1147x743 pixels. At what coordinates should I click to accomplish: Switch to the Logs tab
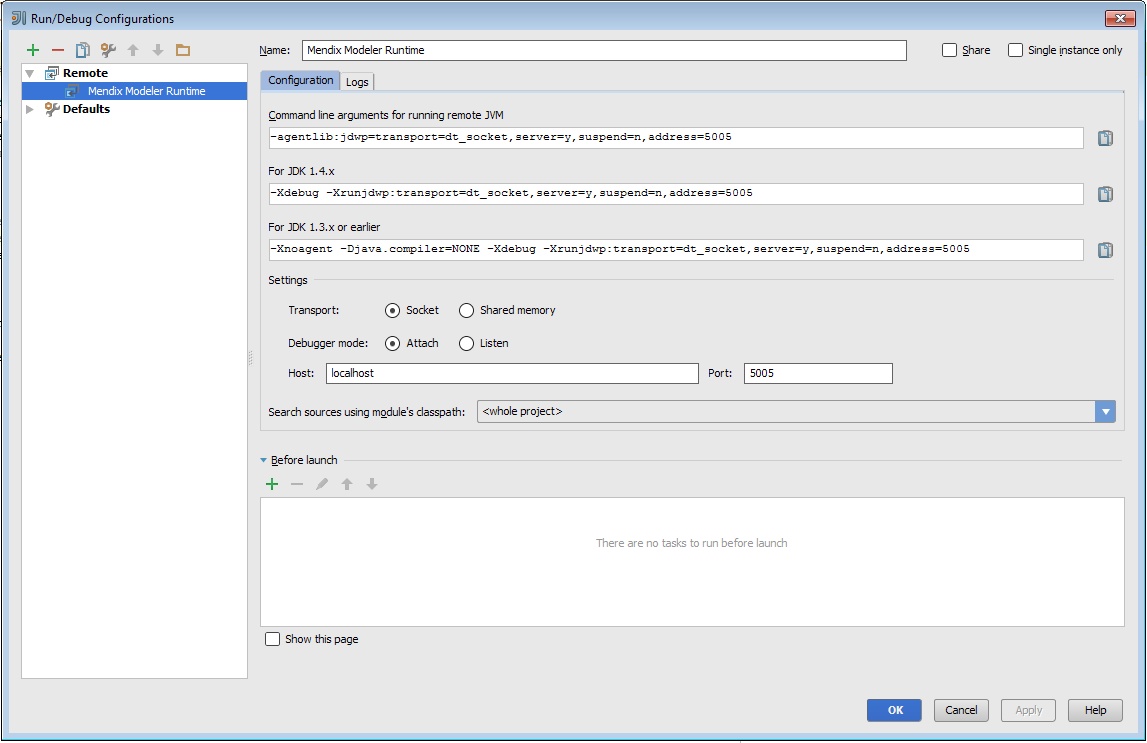tap(357, 82)
